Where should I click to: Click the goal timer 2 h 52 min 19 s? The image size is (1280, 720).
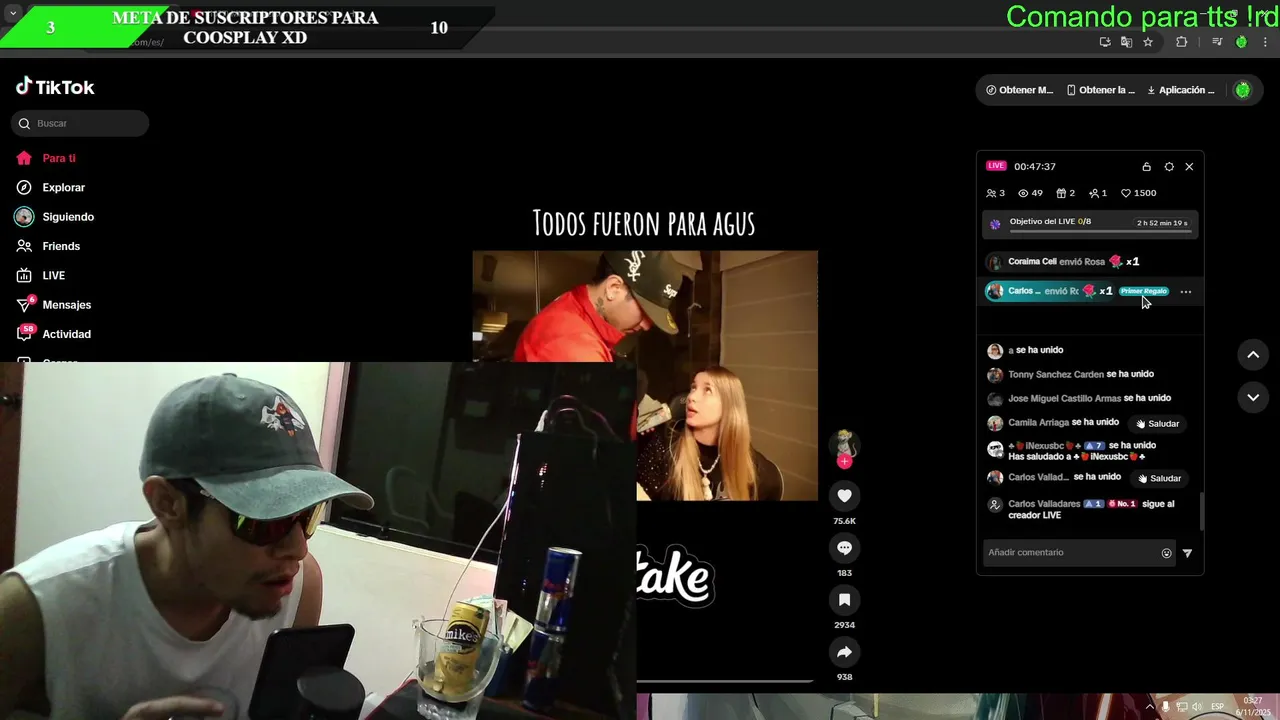click(x=1162, y=223)
